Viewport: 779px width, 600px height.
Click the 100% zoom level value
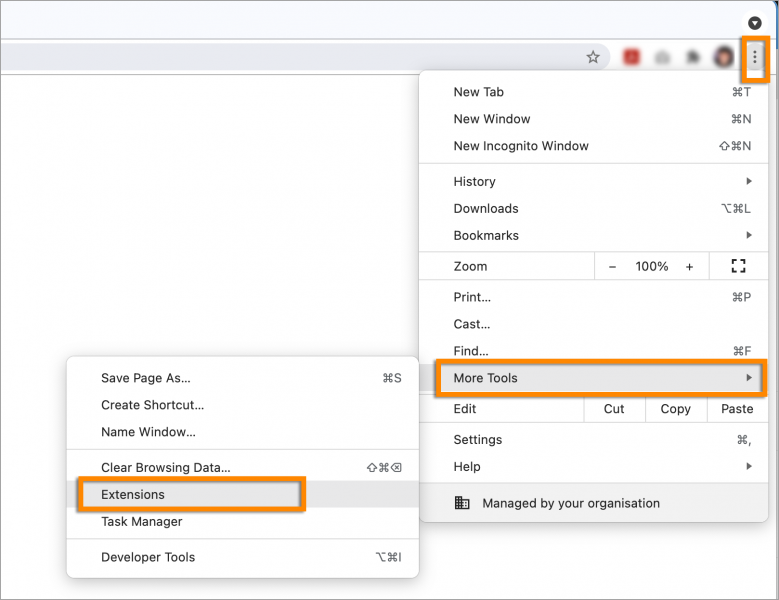(x=651, y=266)
